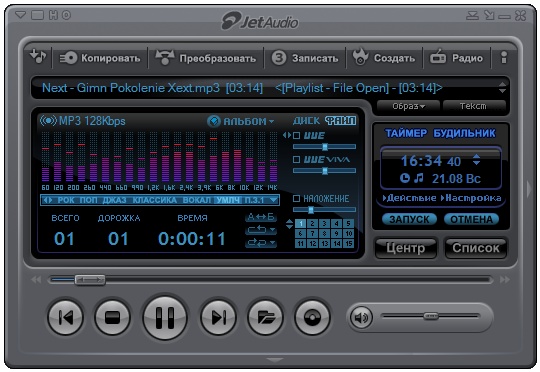The width and height of the screenshot is (540, 372).
Task: Pause the current song
Action: pyautogui.click(x=165, y=317)
